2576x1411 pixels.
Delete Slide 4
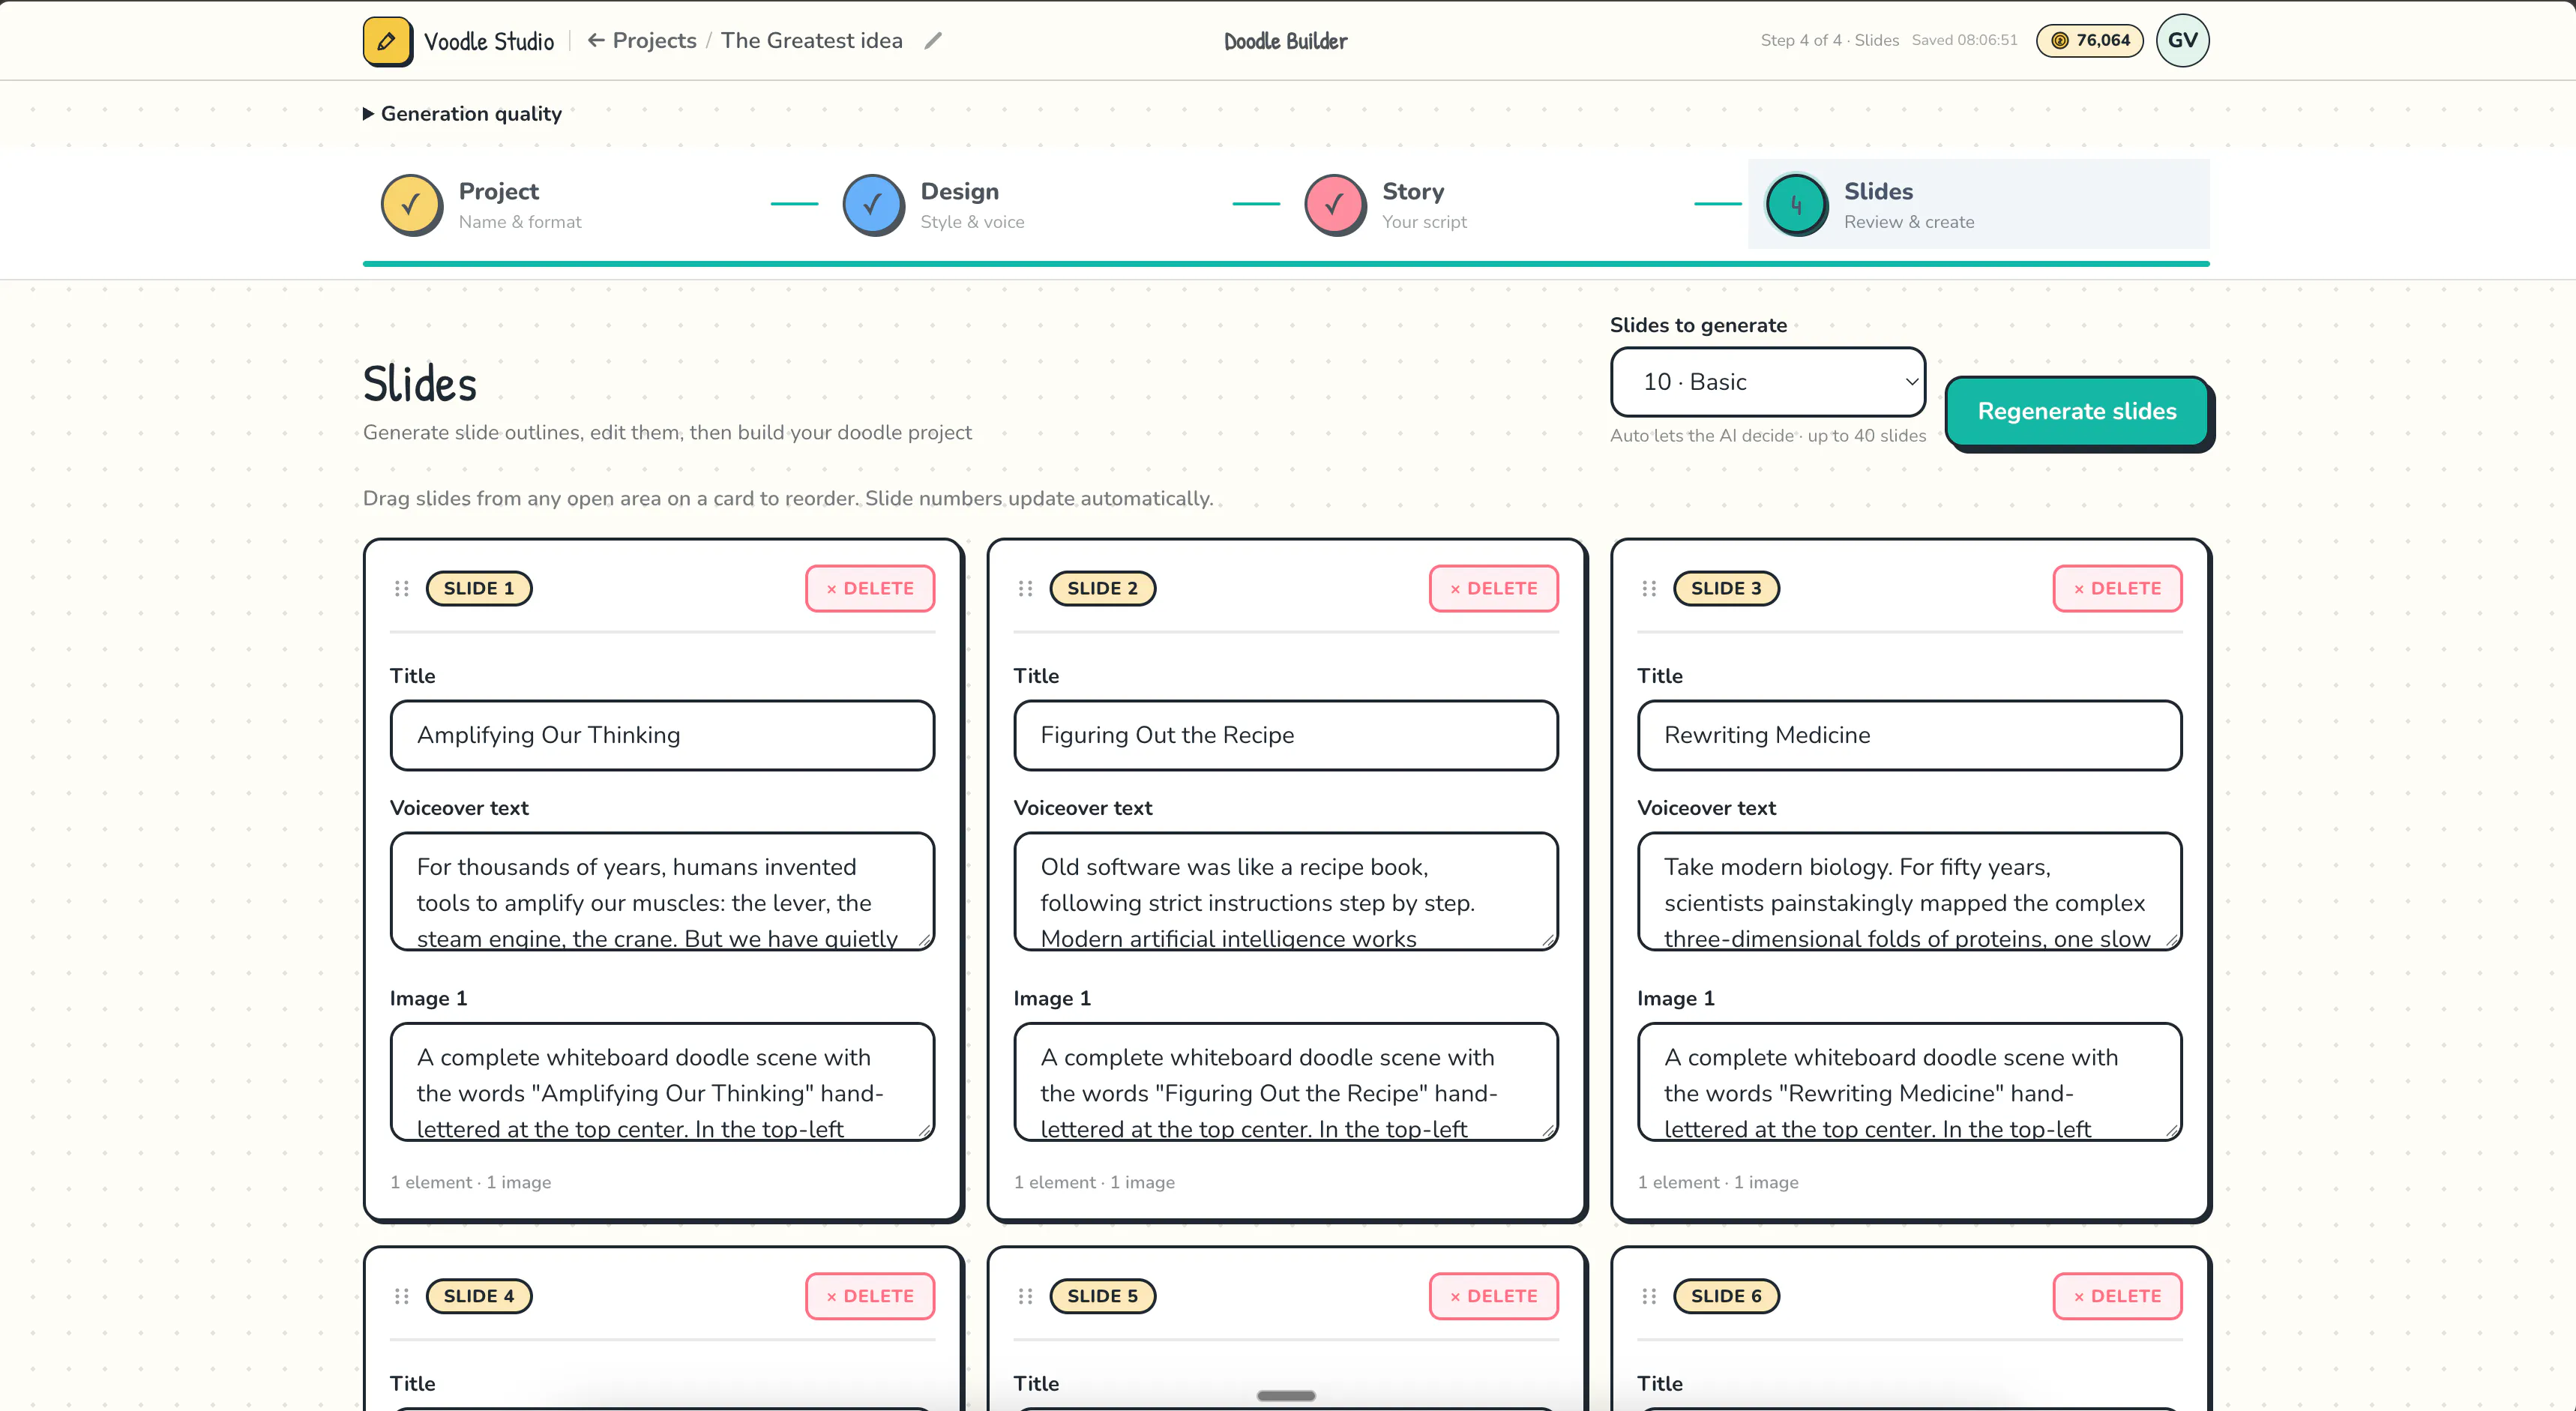pos(870,1296)
